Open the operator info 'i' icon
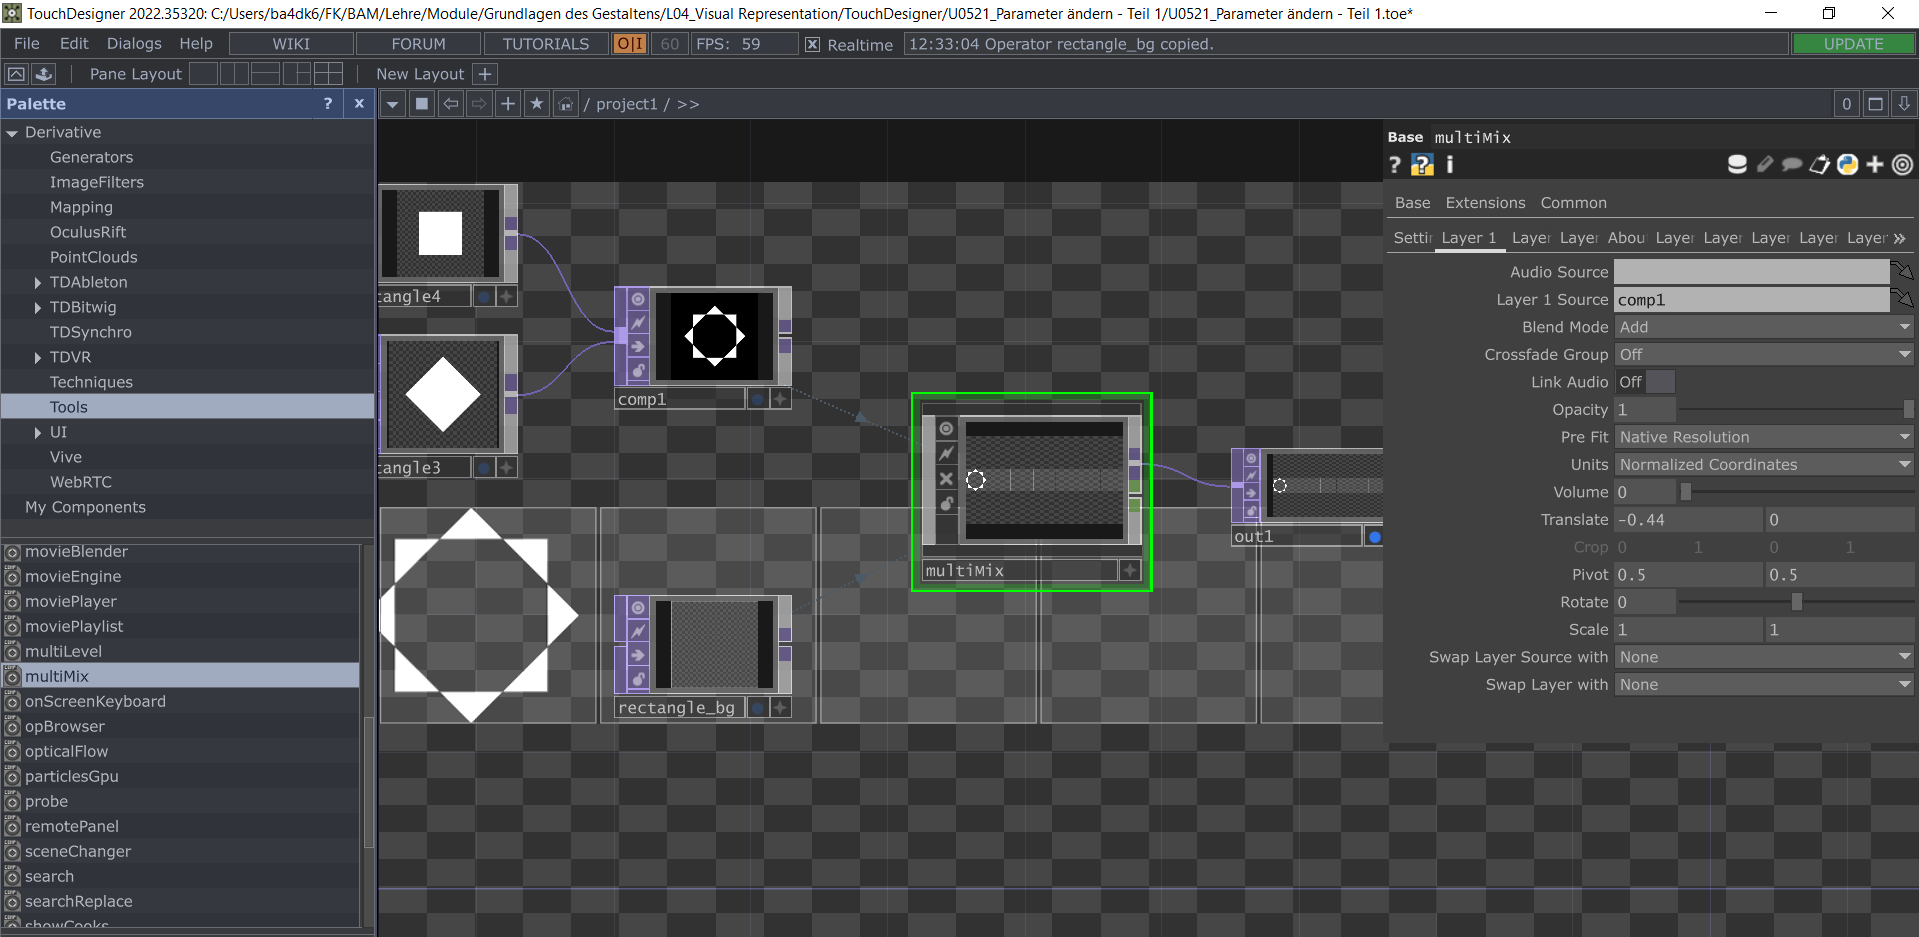Viewport: 1919px width, 937px height. [x=1449, y=165]
